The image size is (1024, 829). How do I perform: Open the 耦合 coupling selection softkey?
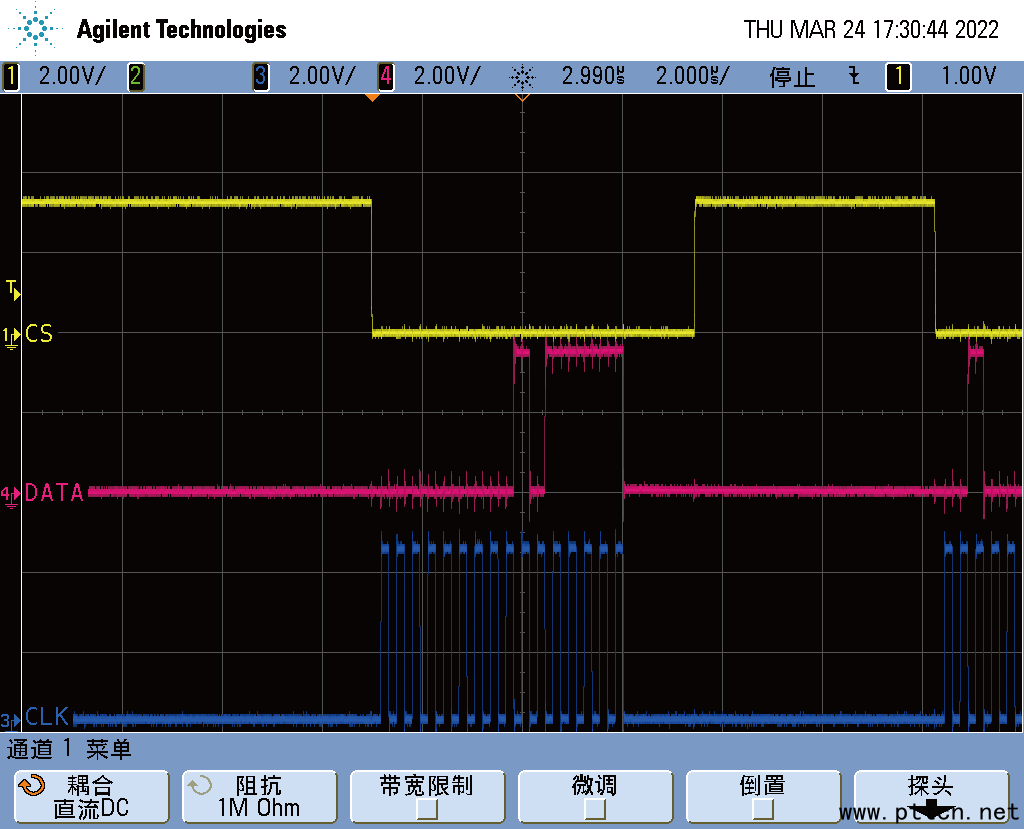click(91, 797)
